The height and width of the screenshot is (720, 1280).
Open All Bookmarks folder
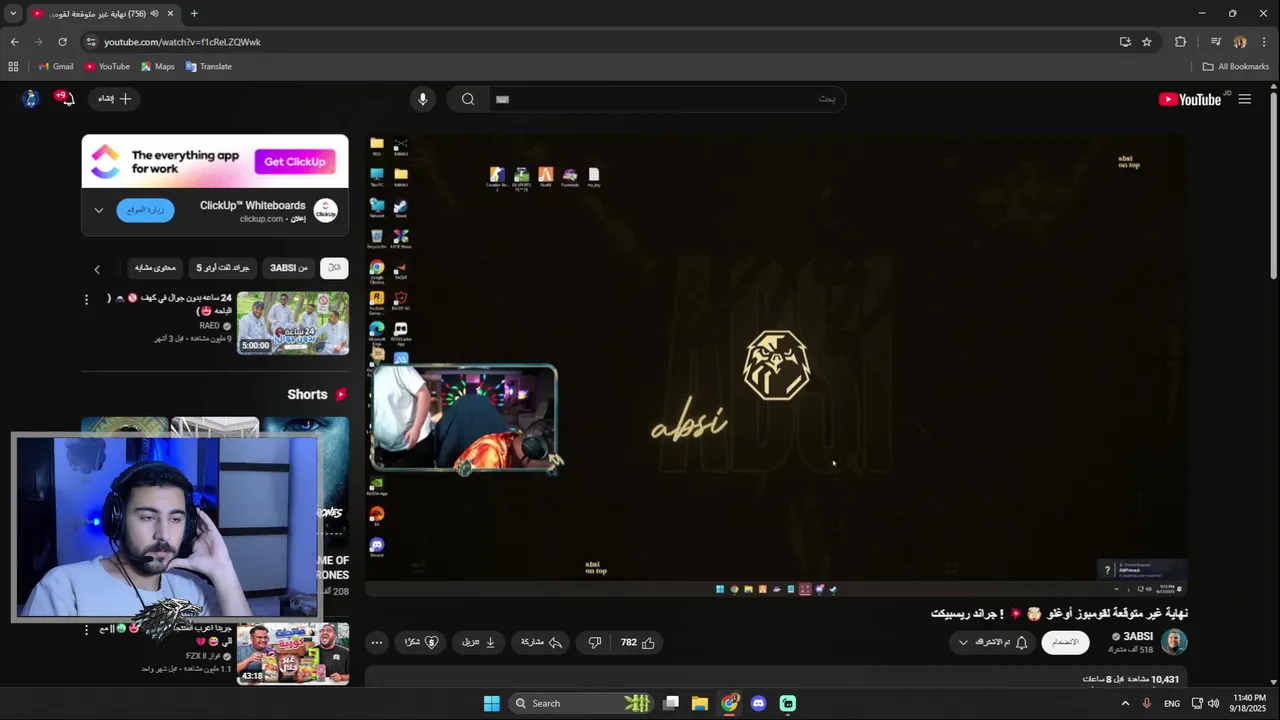coord(1236,66)
